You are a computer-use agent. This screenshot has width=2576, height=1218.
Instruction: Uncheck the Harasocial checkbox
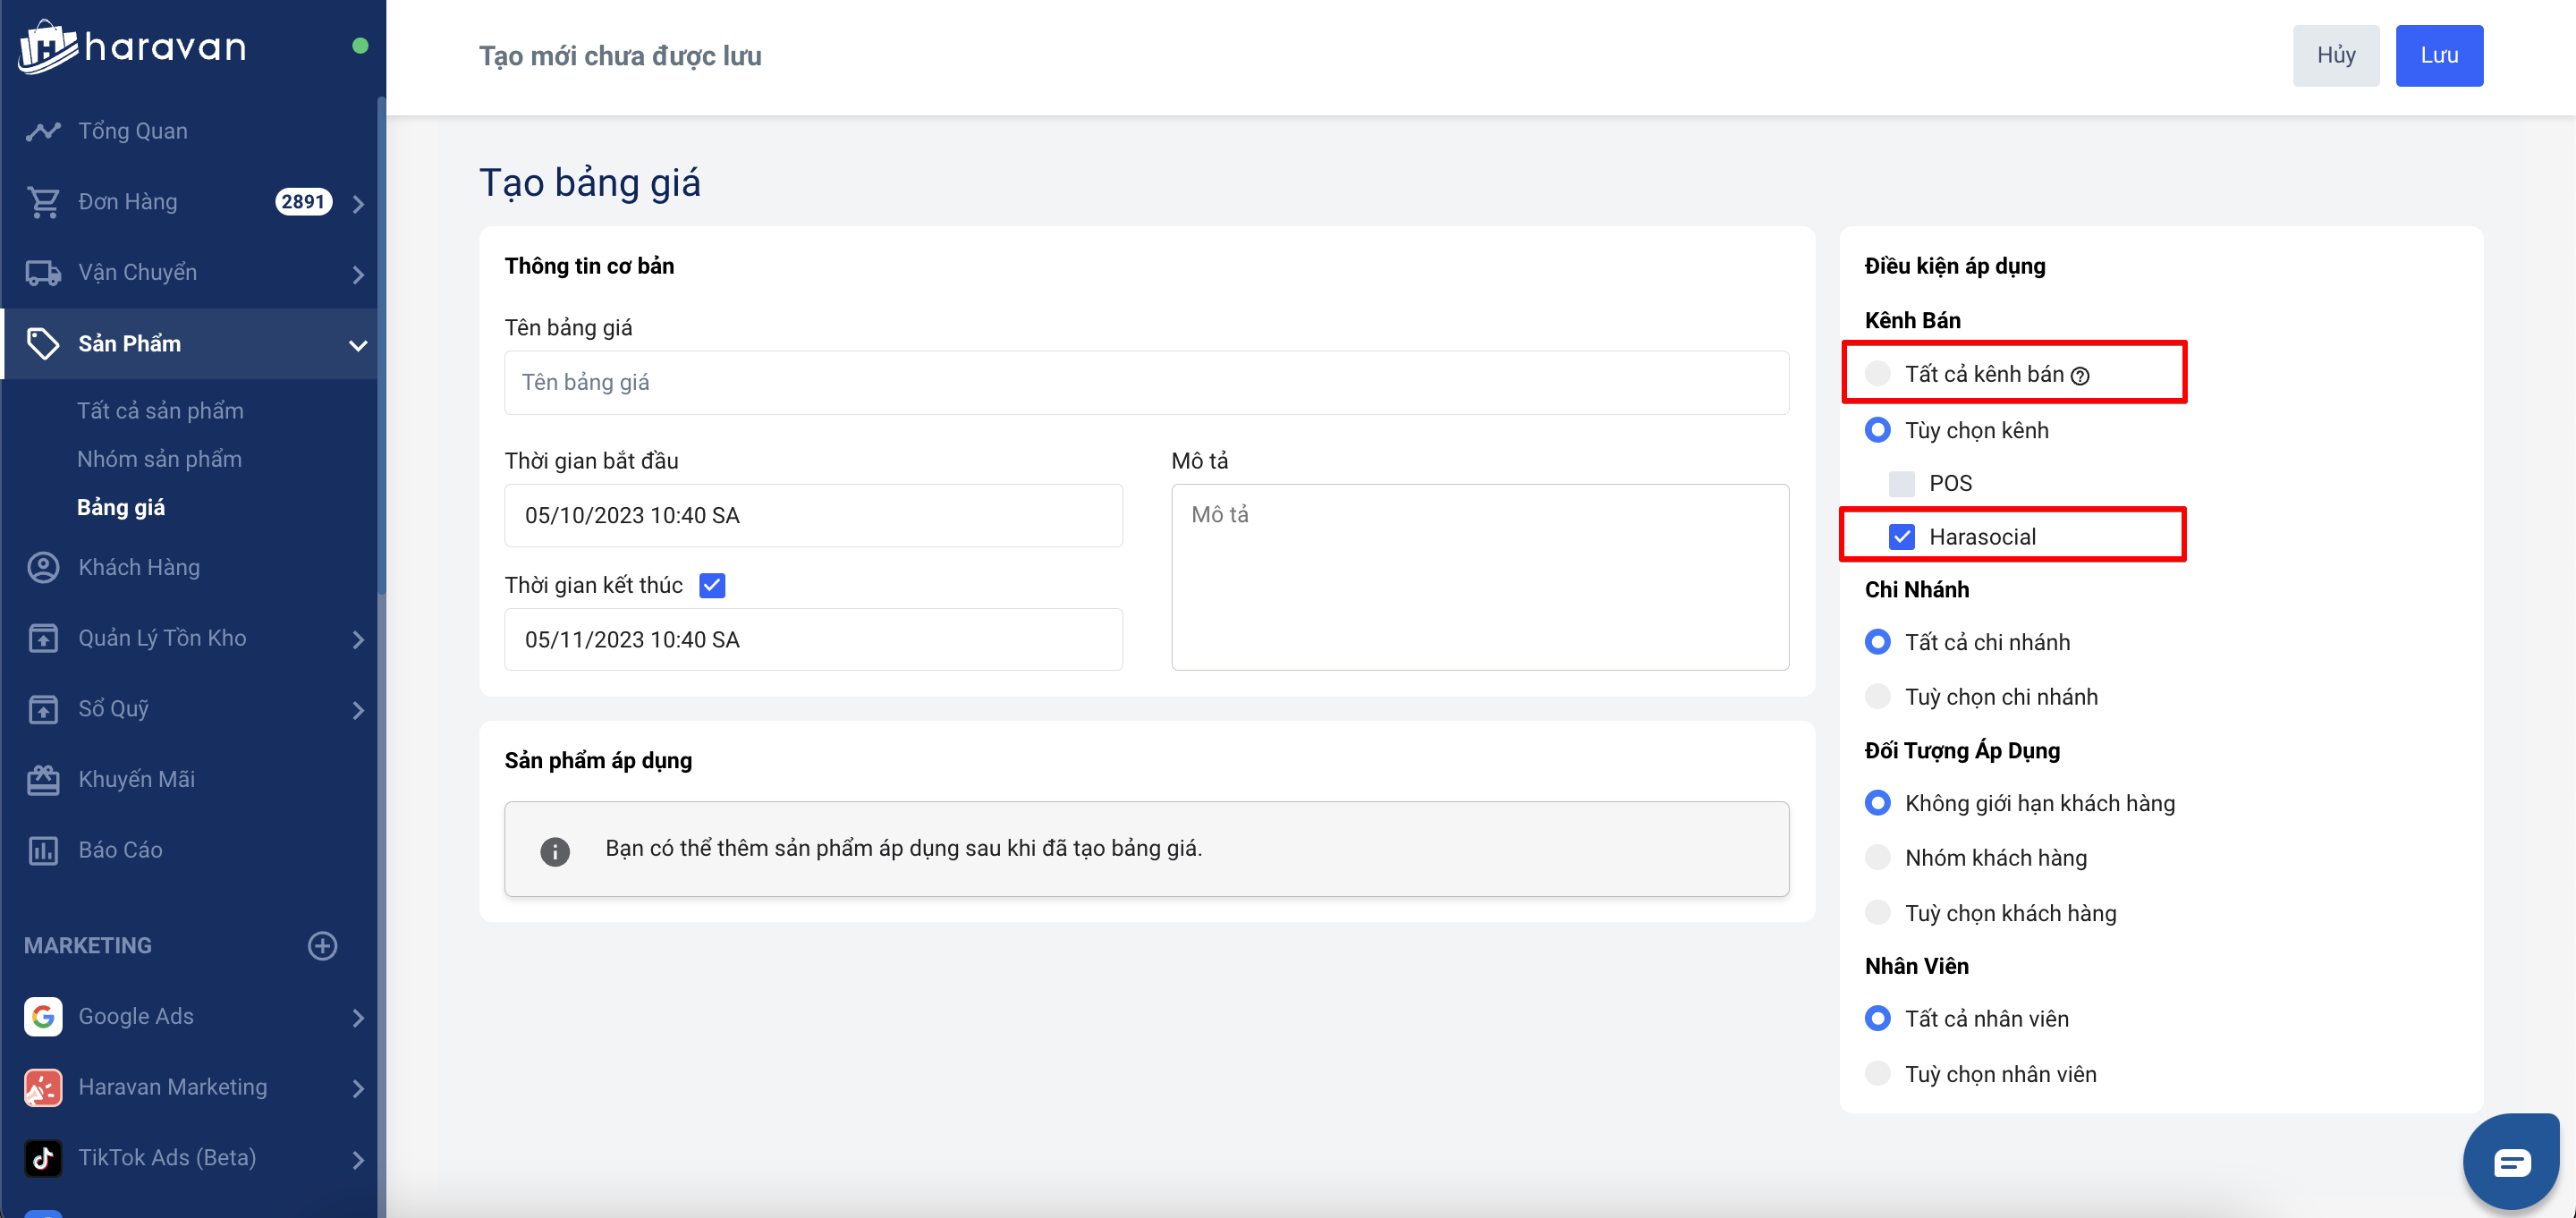point(1901,537)
